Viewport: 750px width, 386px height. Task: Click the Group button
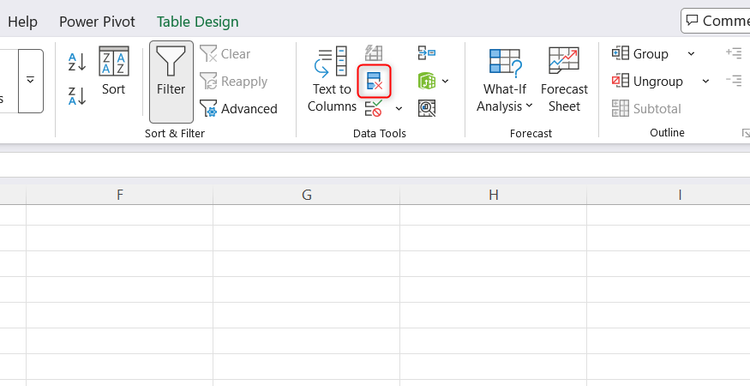(640, 54)
